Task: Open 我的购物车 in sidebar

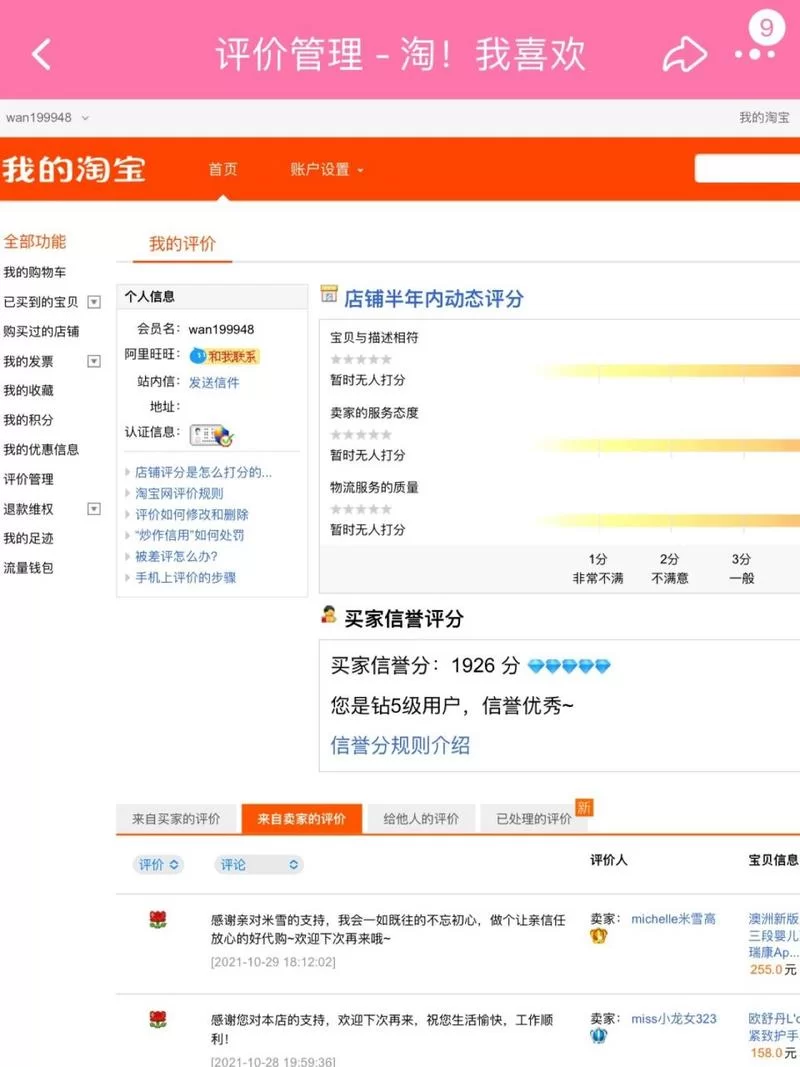Action: [35, 272]
